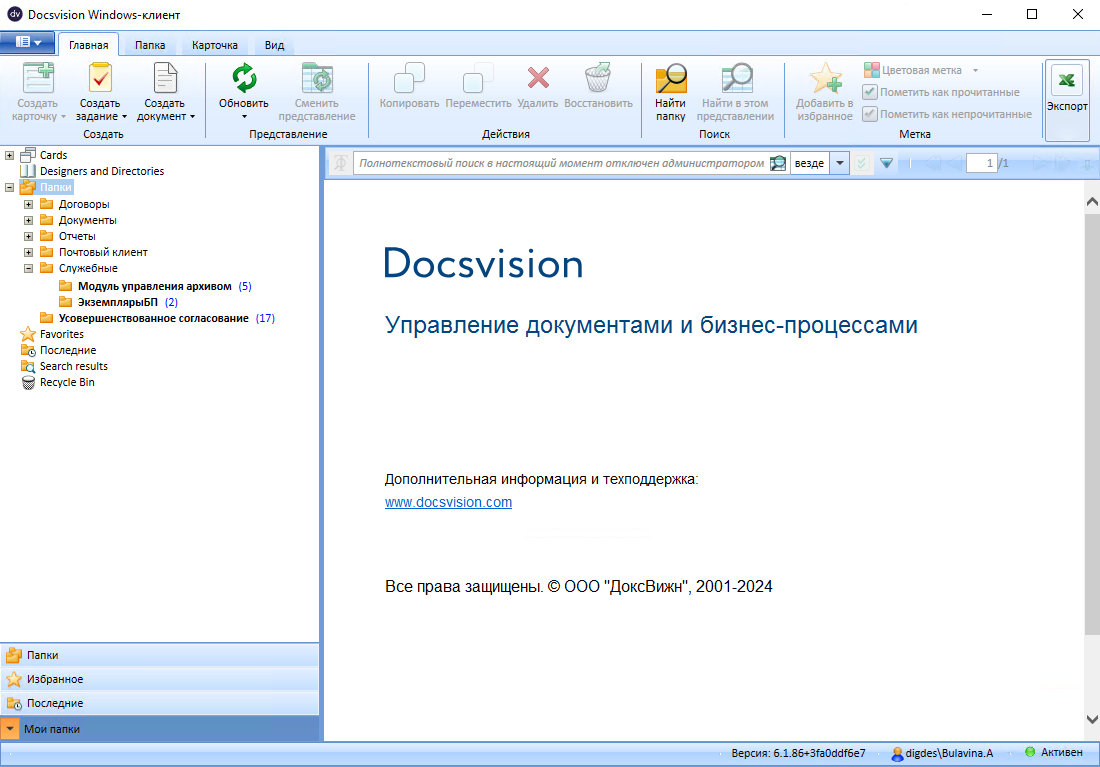Image resolution: width=1100 pixels, height=767 pixels.
Task: Refresh the view with Обновить icon
Action: [244, 79]
